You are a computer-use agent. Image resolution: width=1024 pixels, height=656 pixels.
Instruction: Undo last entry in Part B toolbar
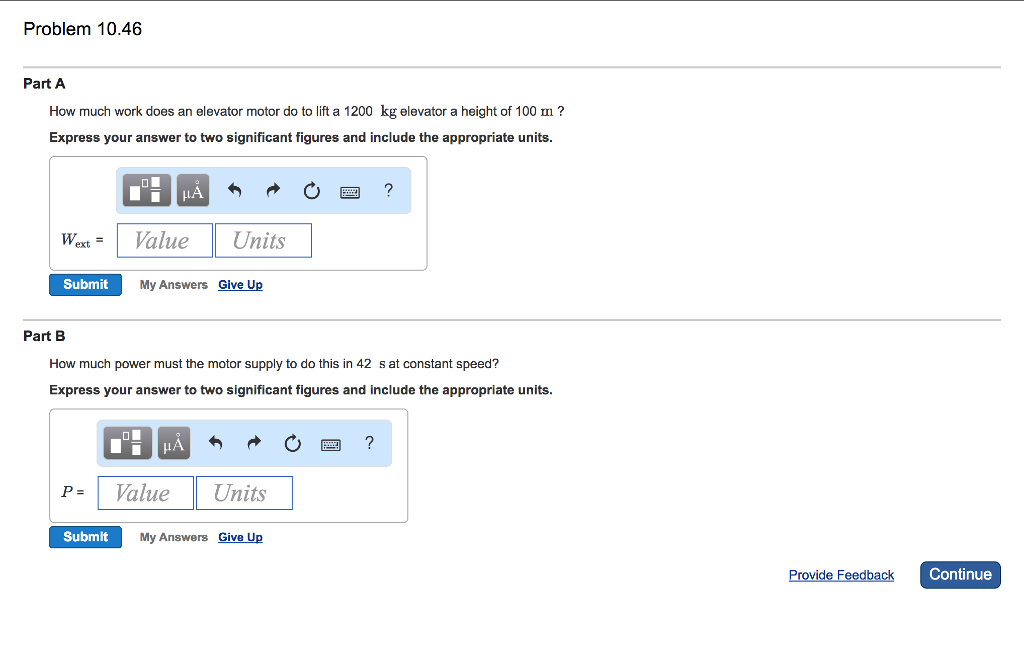[x=215, y=443]
